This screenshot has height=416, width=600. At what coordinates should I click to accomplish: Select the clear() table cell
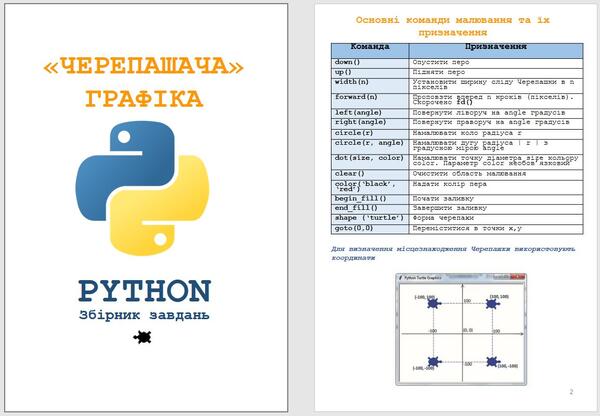coord(370,175)
